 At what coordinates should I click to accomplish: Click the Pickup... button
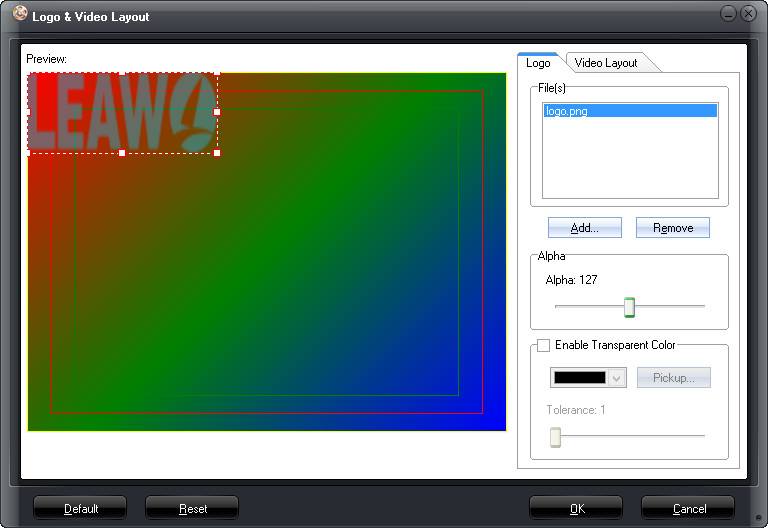pos(673,378)
